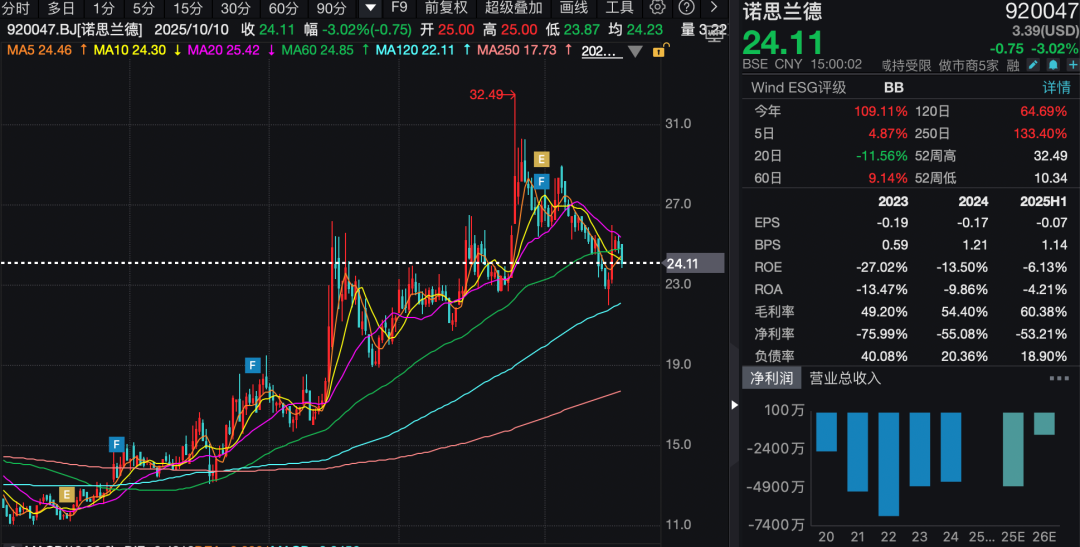The width and height of the screenshot is (1080, 547).
Task: Select the 净利润 tab
Action: click(x=771, y=378)
